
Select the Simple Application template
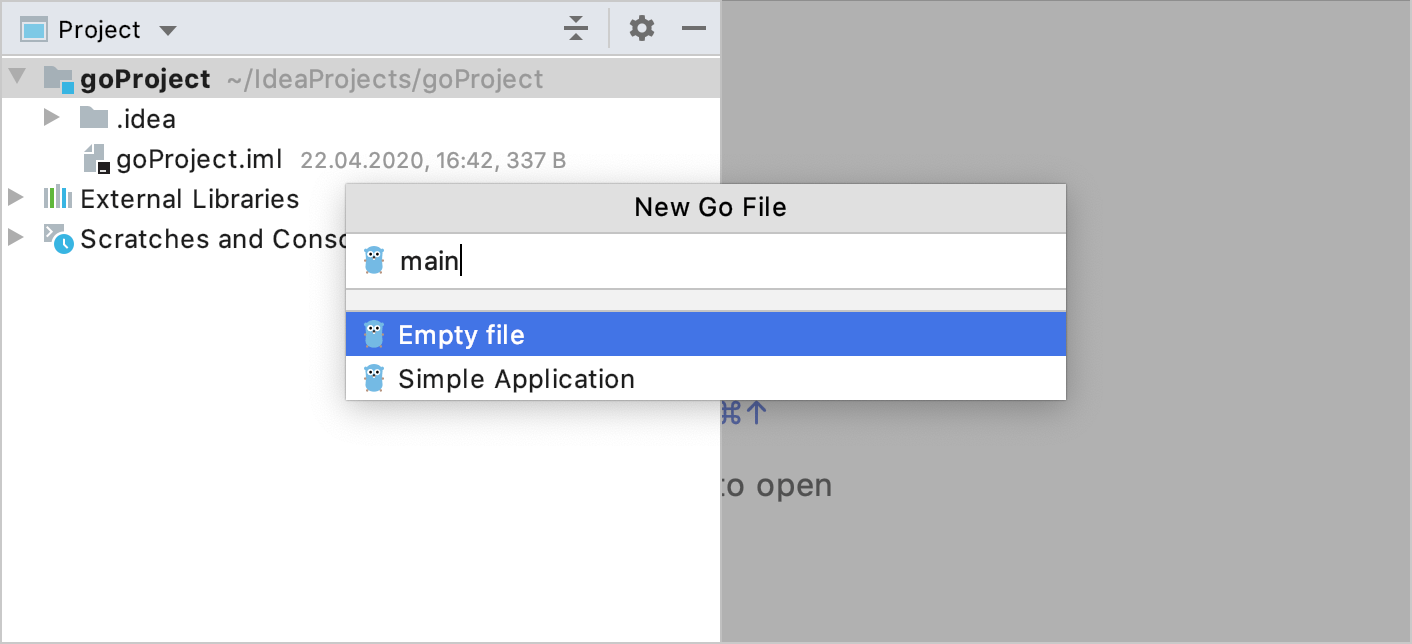click(516, 378)
